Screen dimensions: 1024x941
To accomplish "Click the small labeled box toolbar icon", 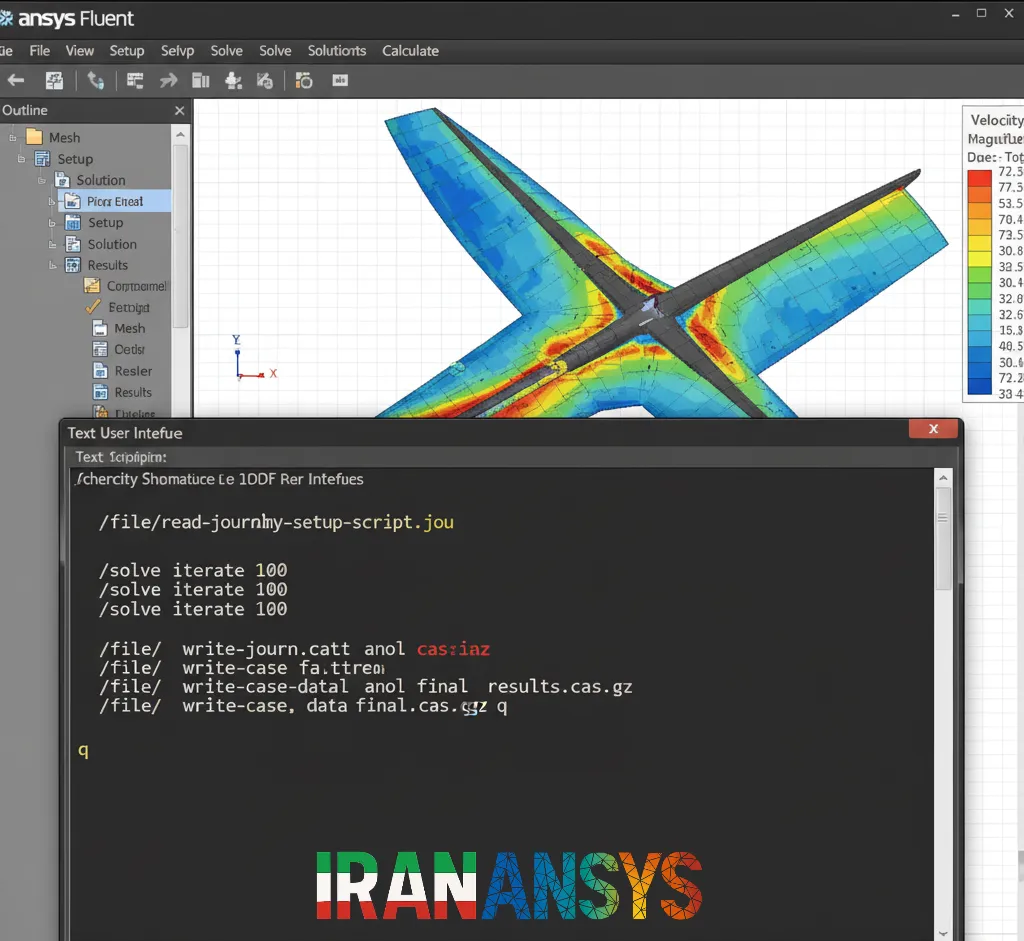I will (x=340, y=80).
